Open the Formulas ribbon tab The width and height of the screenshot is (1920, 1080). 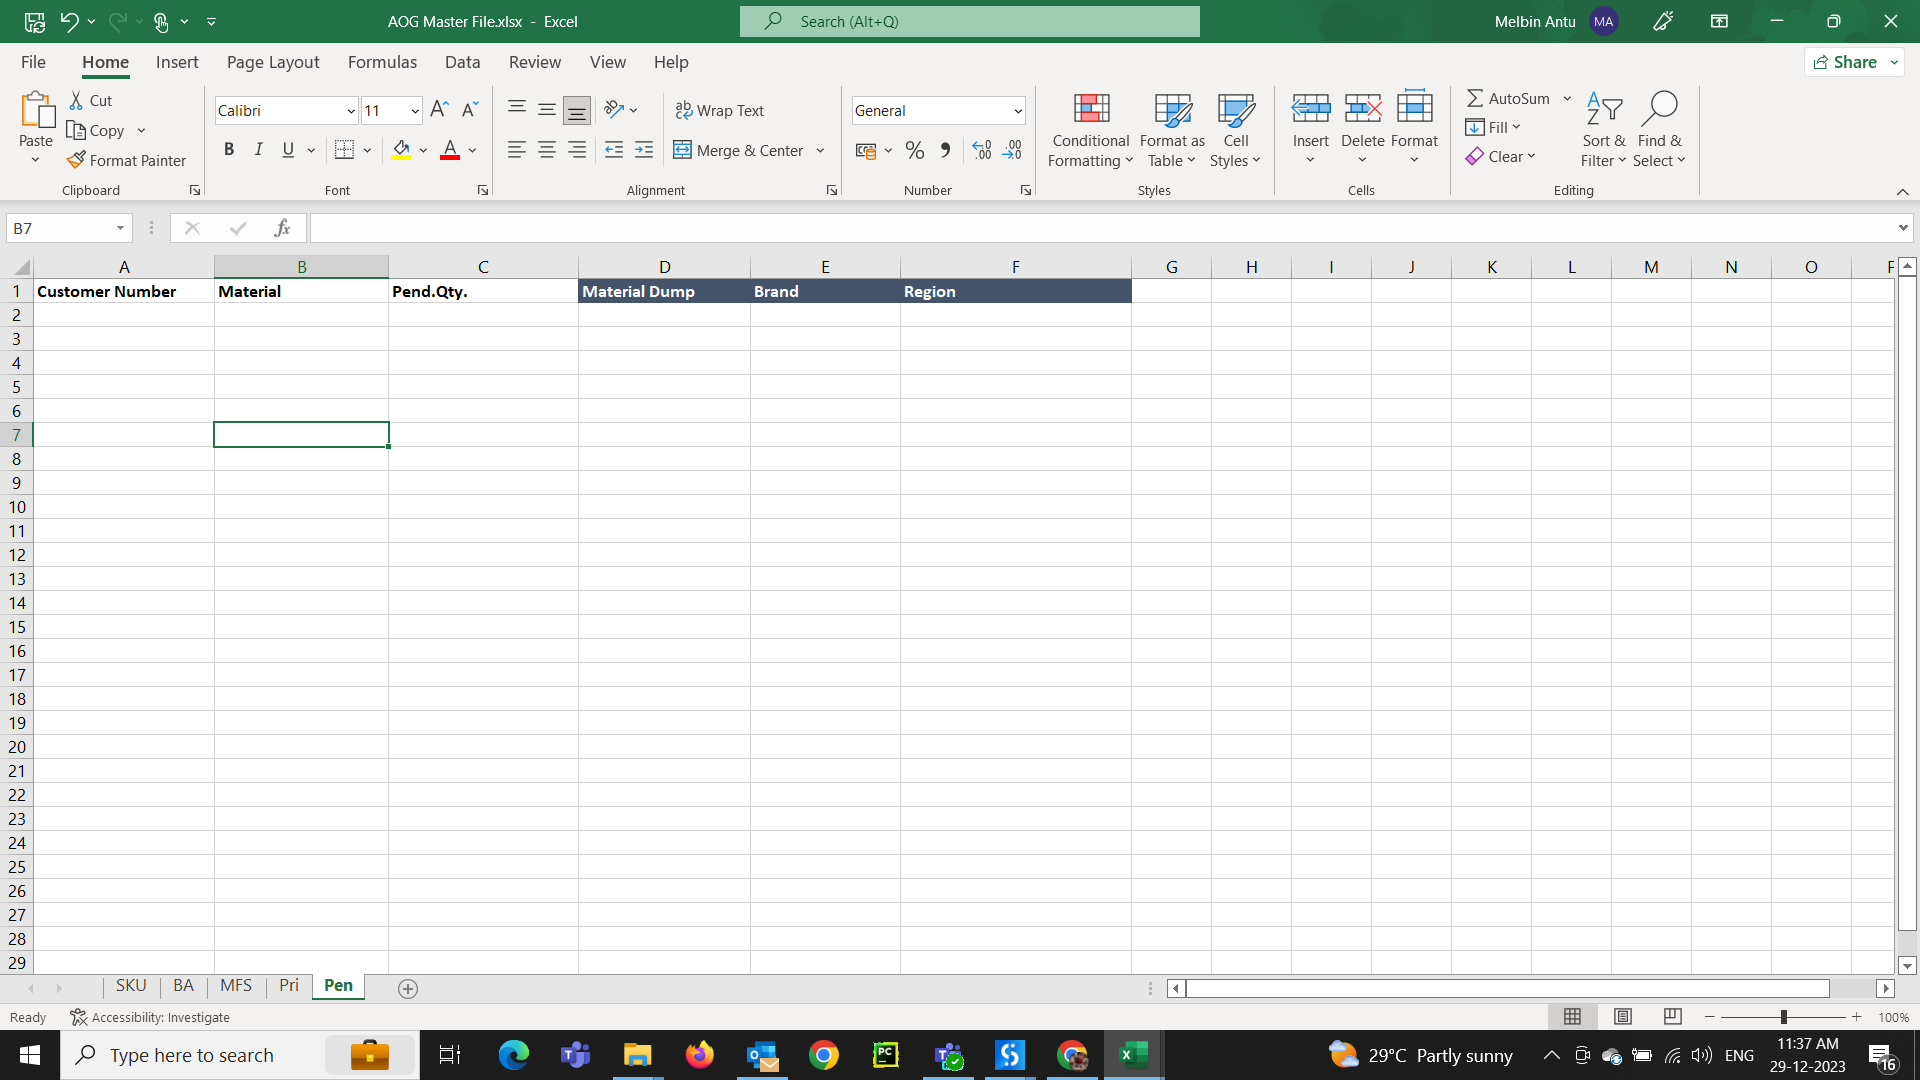(x=382, y=62)
